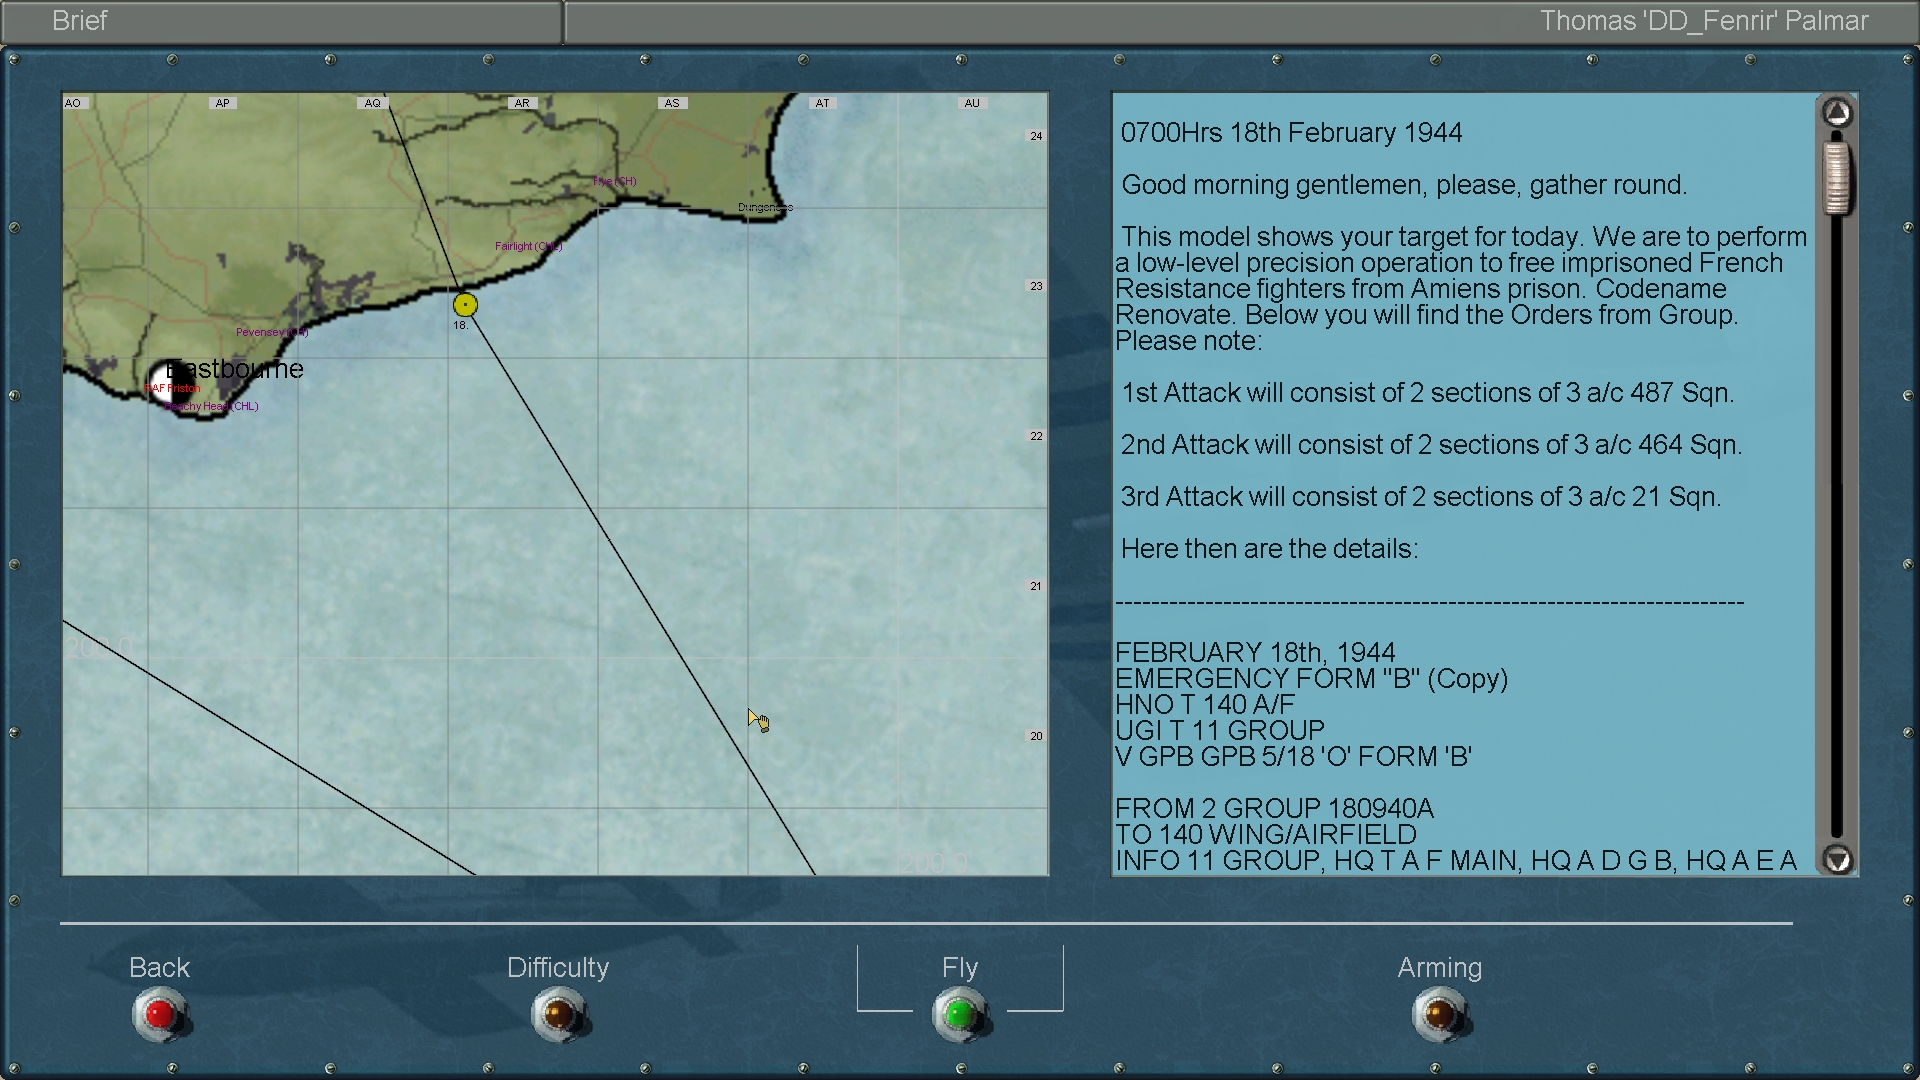Click the Difficulty text label

point(557,967)
